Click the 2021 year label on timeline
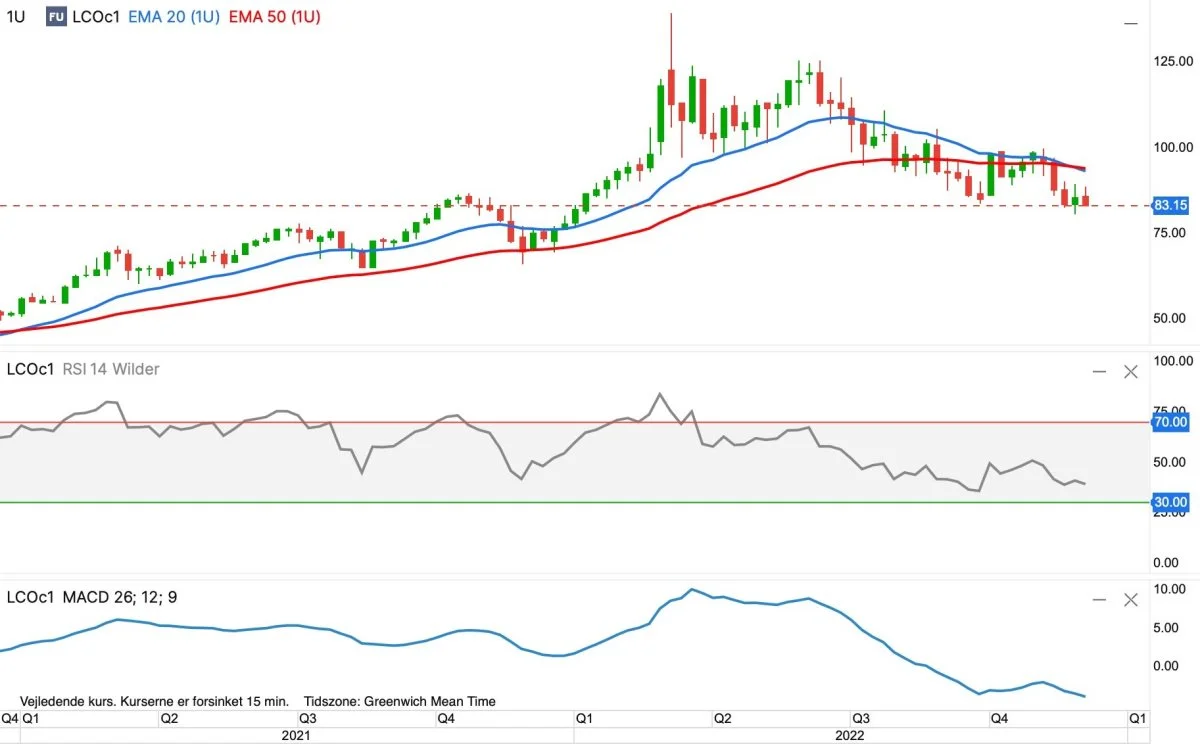1200x744 pixels. point(297,735)
